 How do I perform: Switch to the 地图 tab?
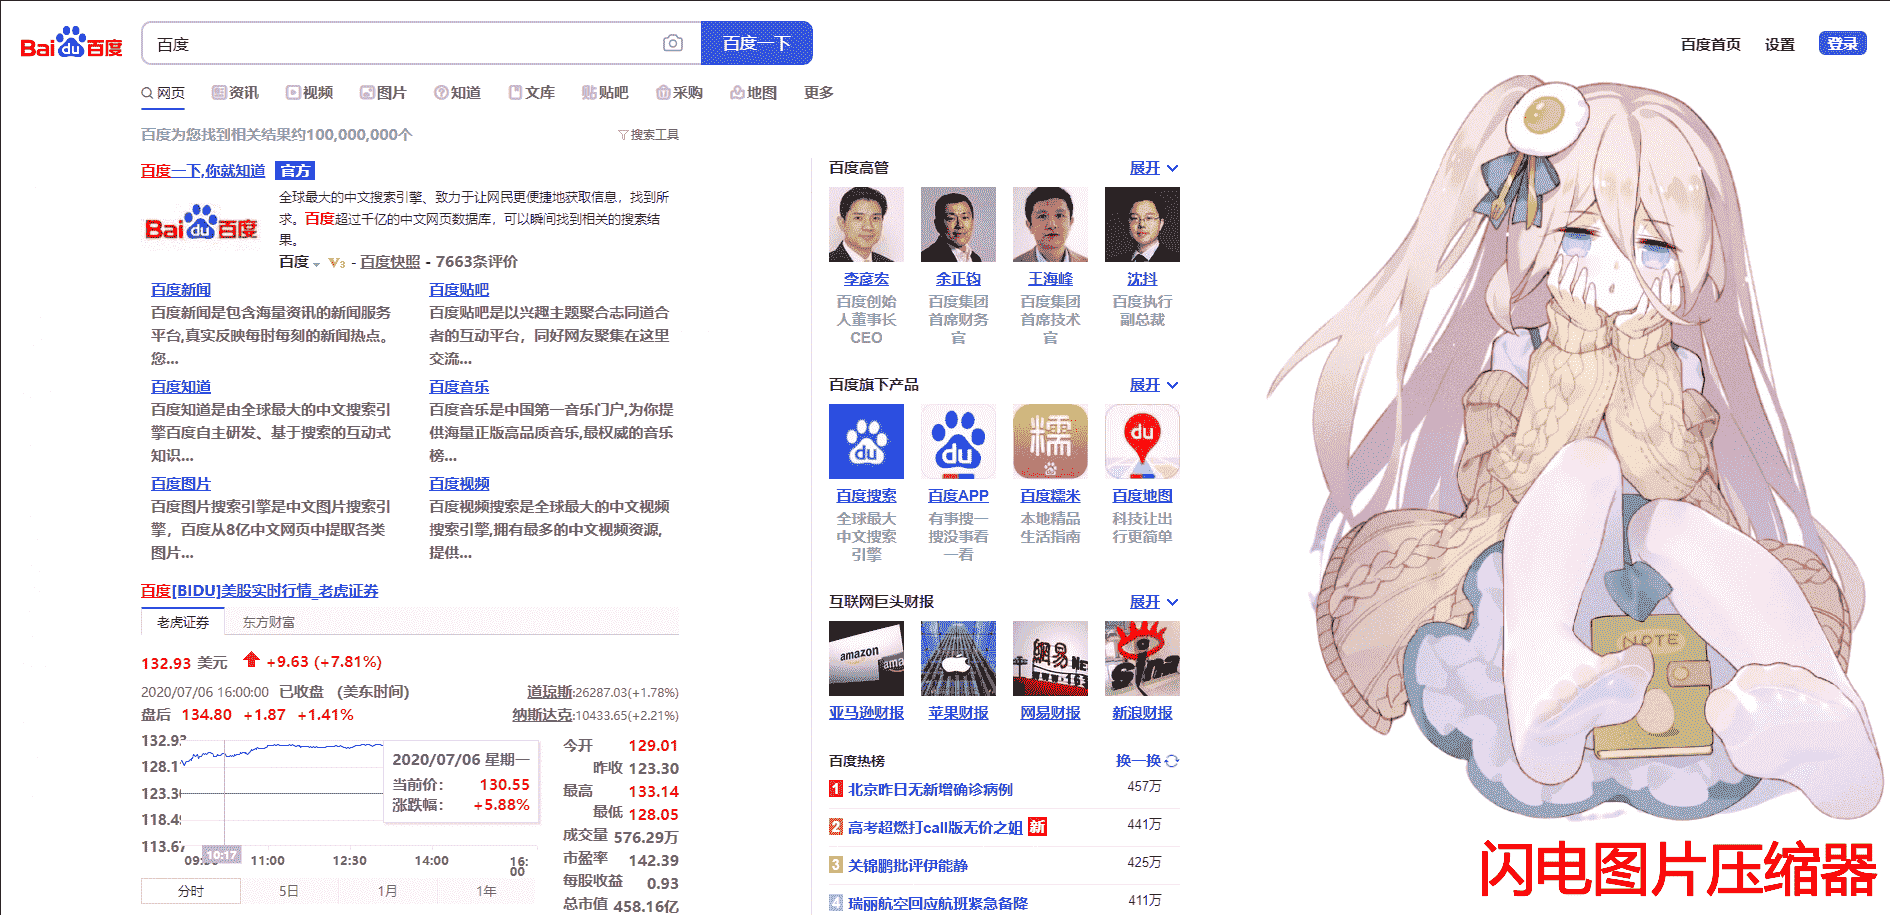click(753, 93)
